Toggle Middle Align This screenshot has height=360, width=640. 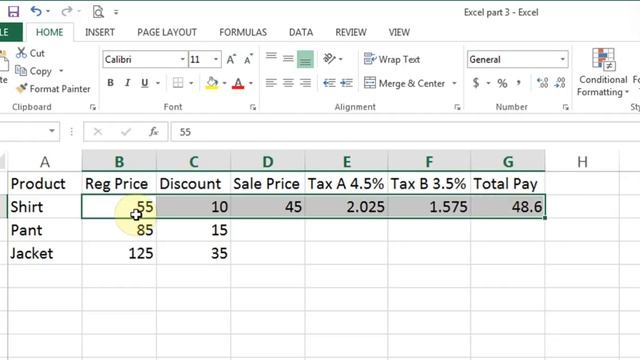(288, 59)
